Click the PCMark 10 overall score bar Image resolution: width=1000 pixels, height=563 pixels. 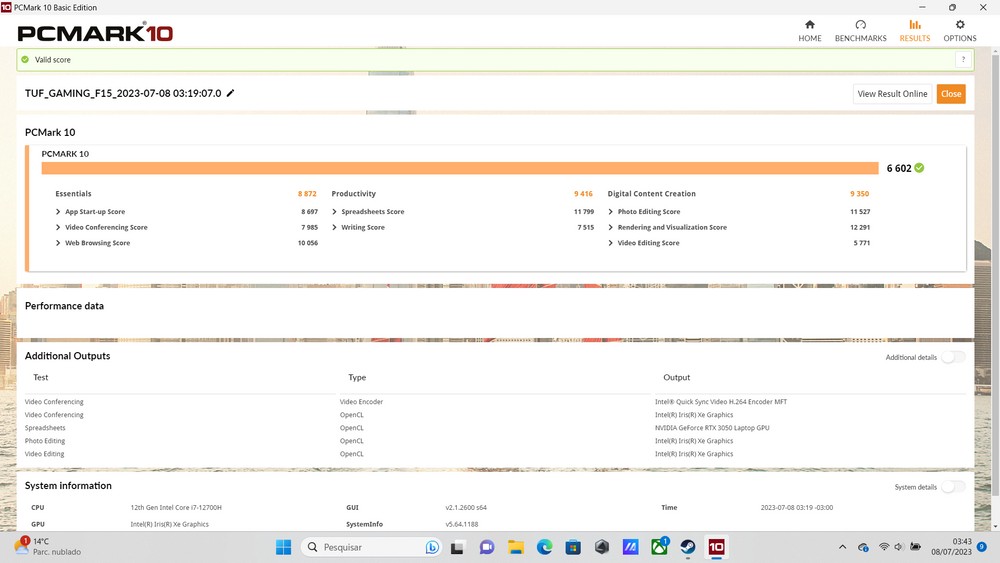pyautogui.click(x=460, y=168)
